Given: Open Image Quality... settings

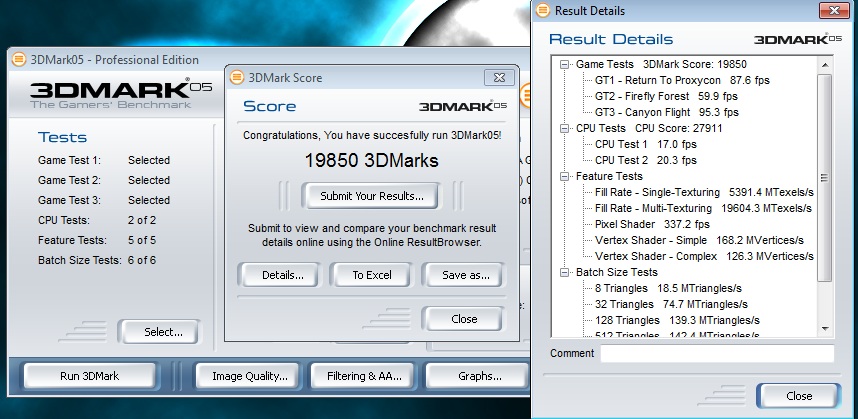Looking at the screenshot, I should point(250,376).
